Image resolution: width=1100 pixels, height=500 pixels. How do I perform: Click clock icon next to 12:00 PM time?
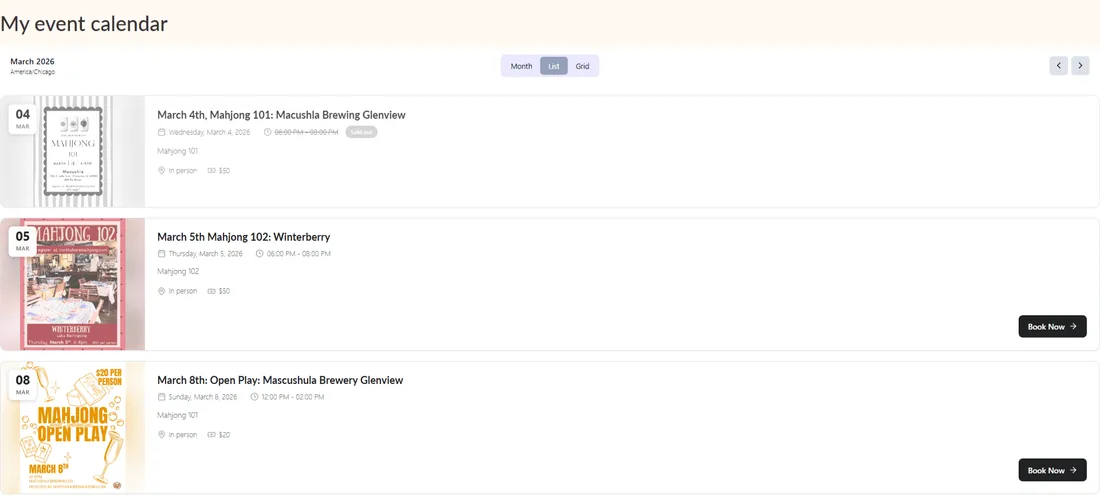254,397
